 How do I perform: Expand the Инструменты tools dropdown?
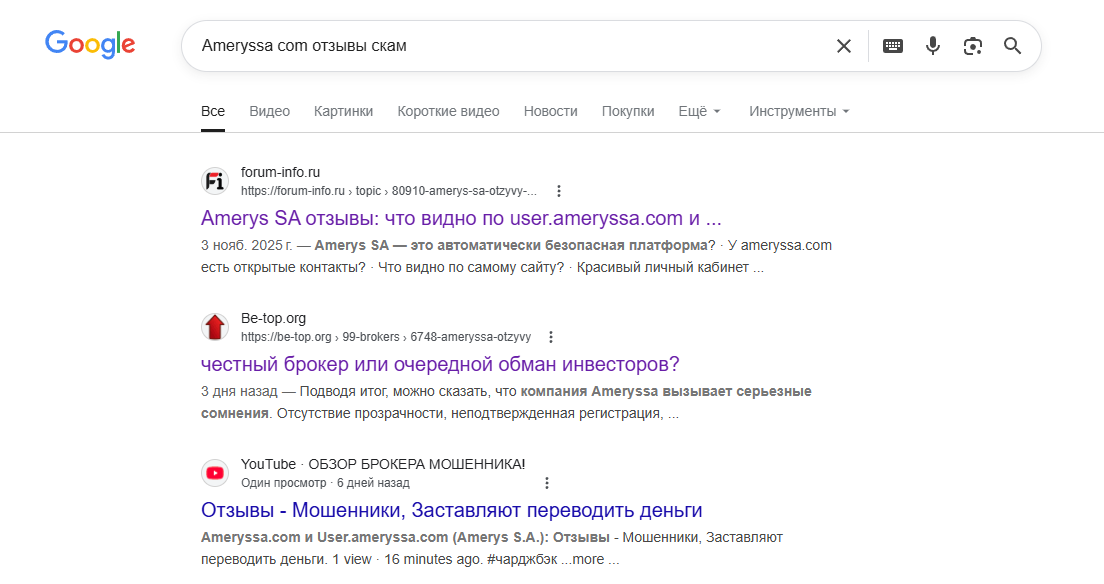799,111
